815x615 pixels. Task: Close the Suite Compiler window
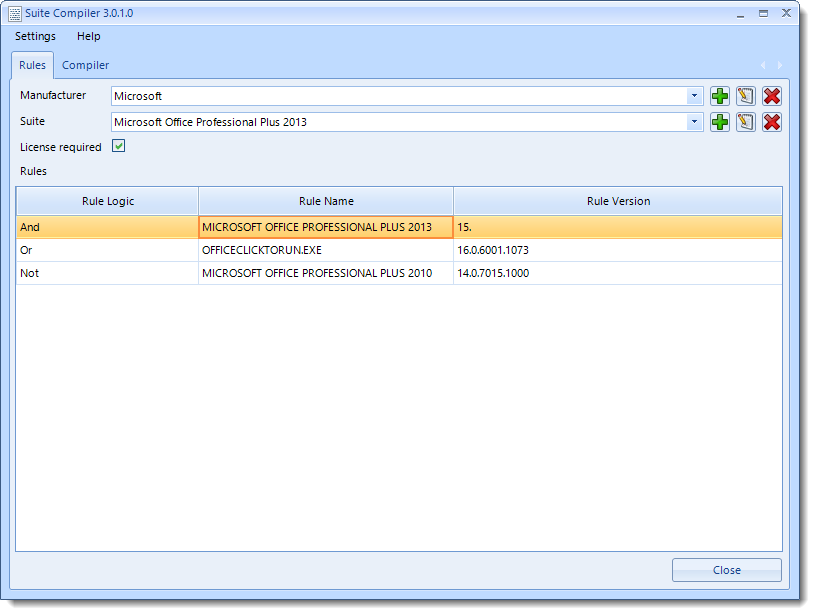[786, 14]
